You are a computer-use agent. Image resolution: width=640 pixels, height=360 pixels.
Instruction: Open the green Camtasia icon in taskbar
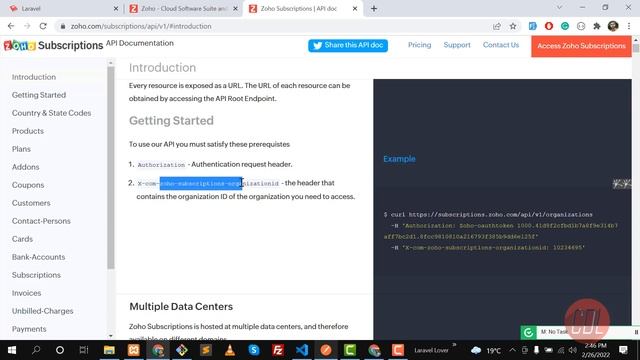pyautogui.click(x=350, y=350)
